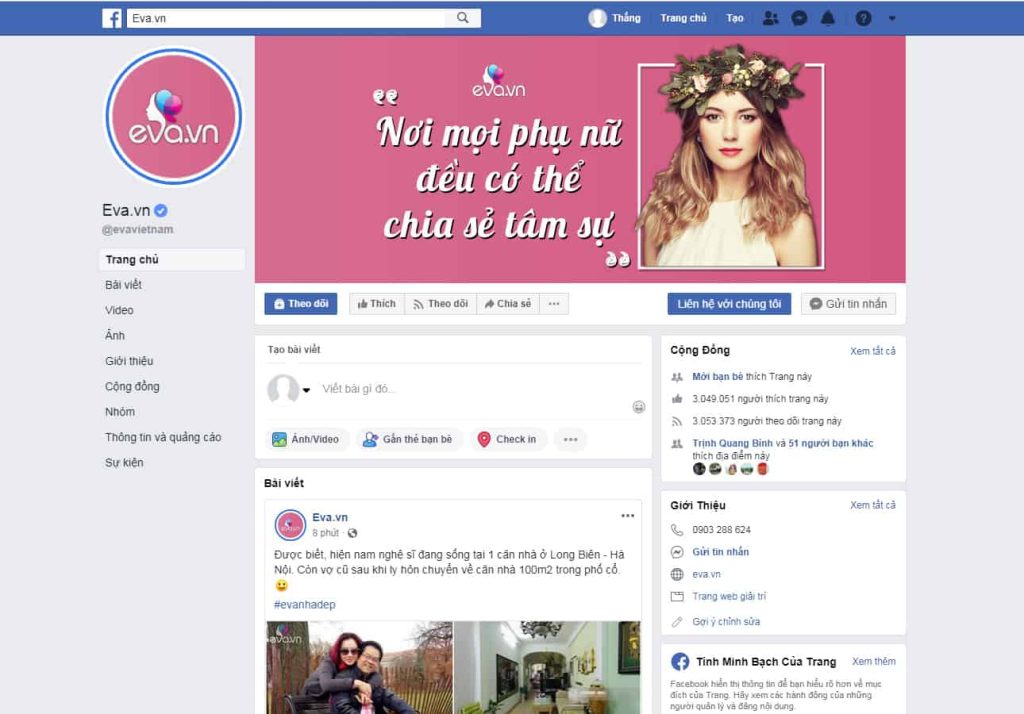Click the emoji smiley in post composer

click(x=639, y=406)
